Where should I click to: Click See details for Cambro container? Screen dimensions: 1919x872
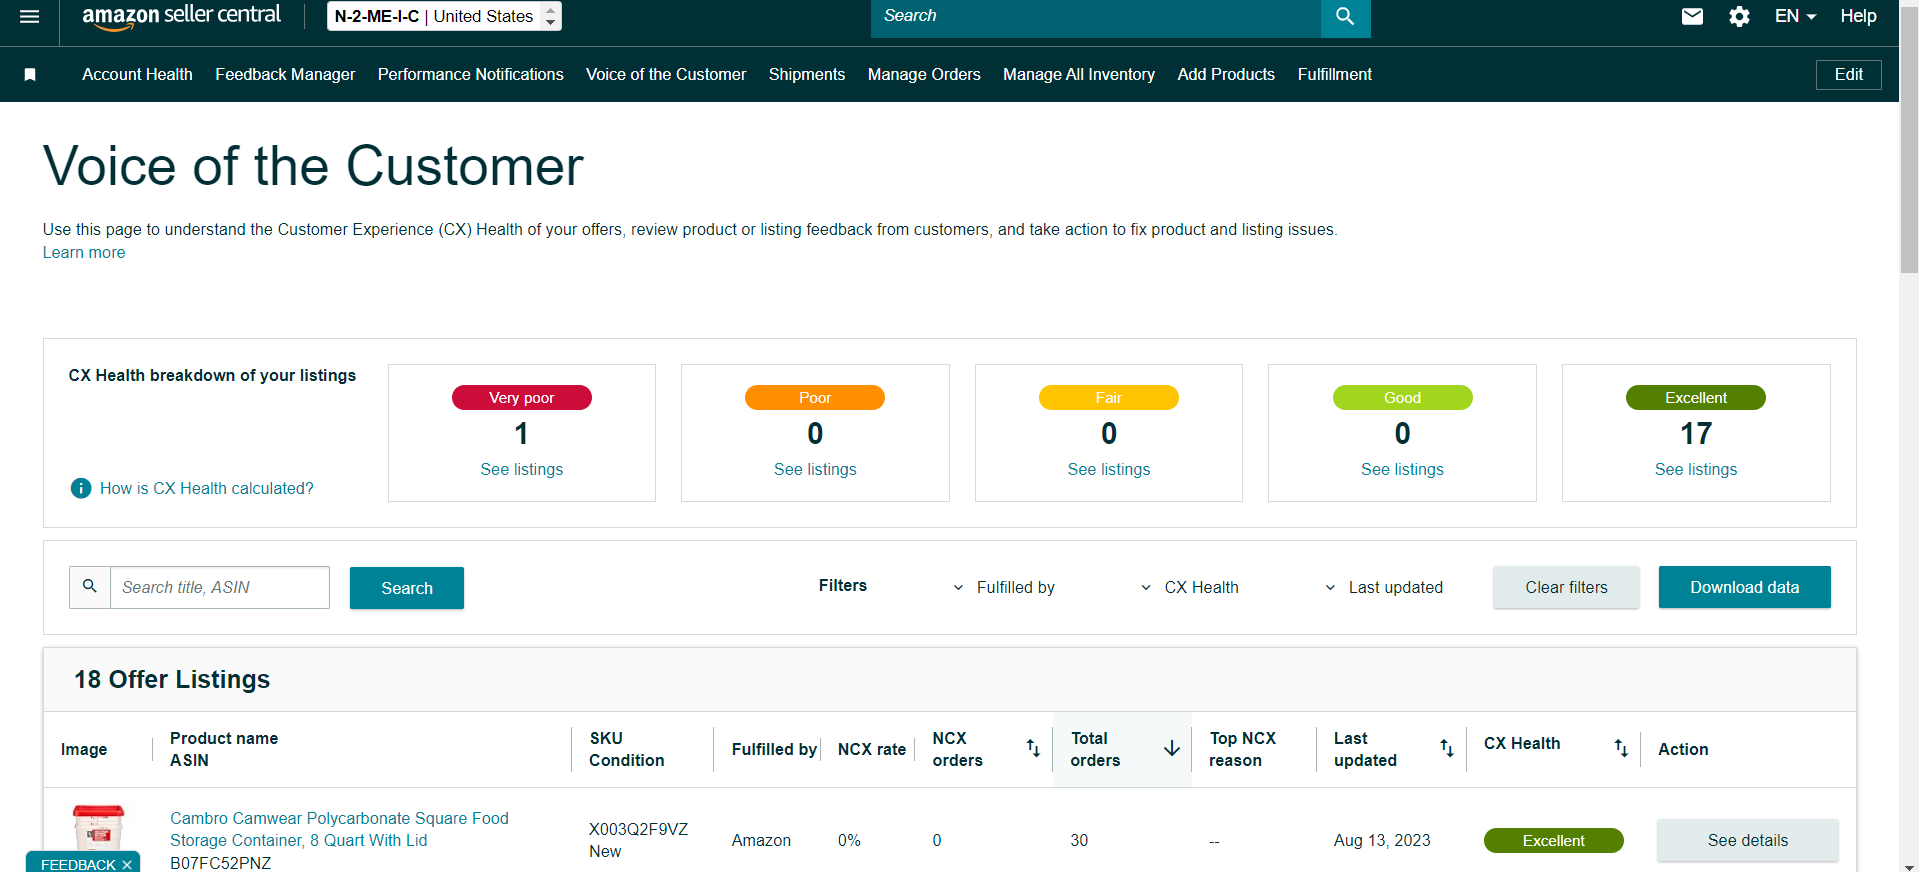[x=1748, y=840]
